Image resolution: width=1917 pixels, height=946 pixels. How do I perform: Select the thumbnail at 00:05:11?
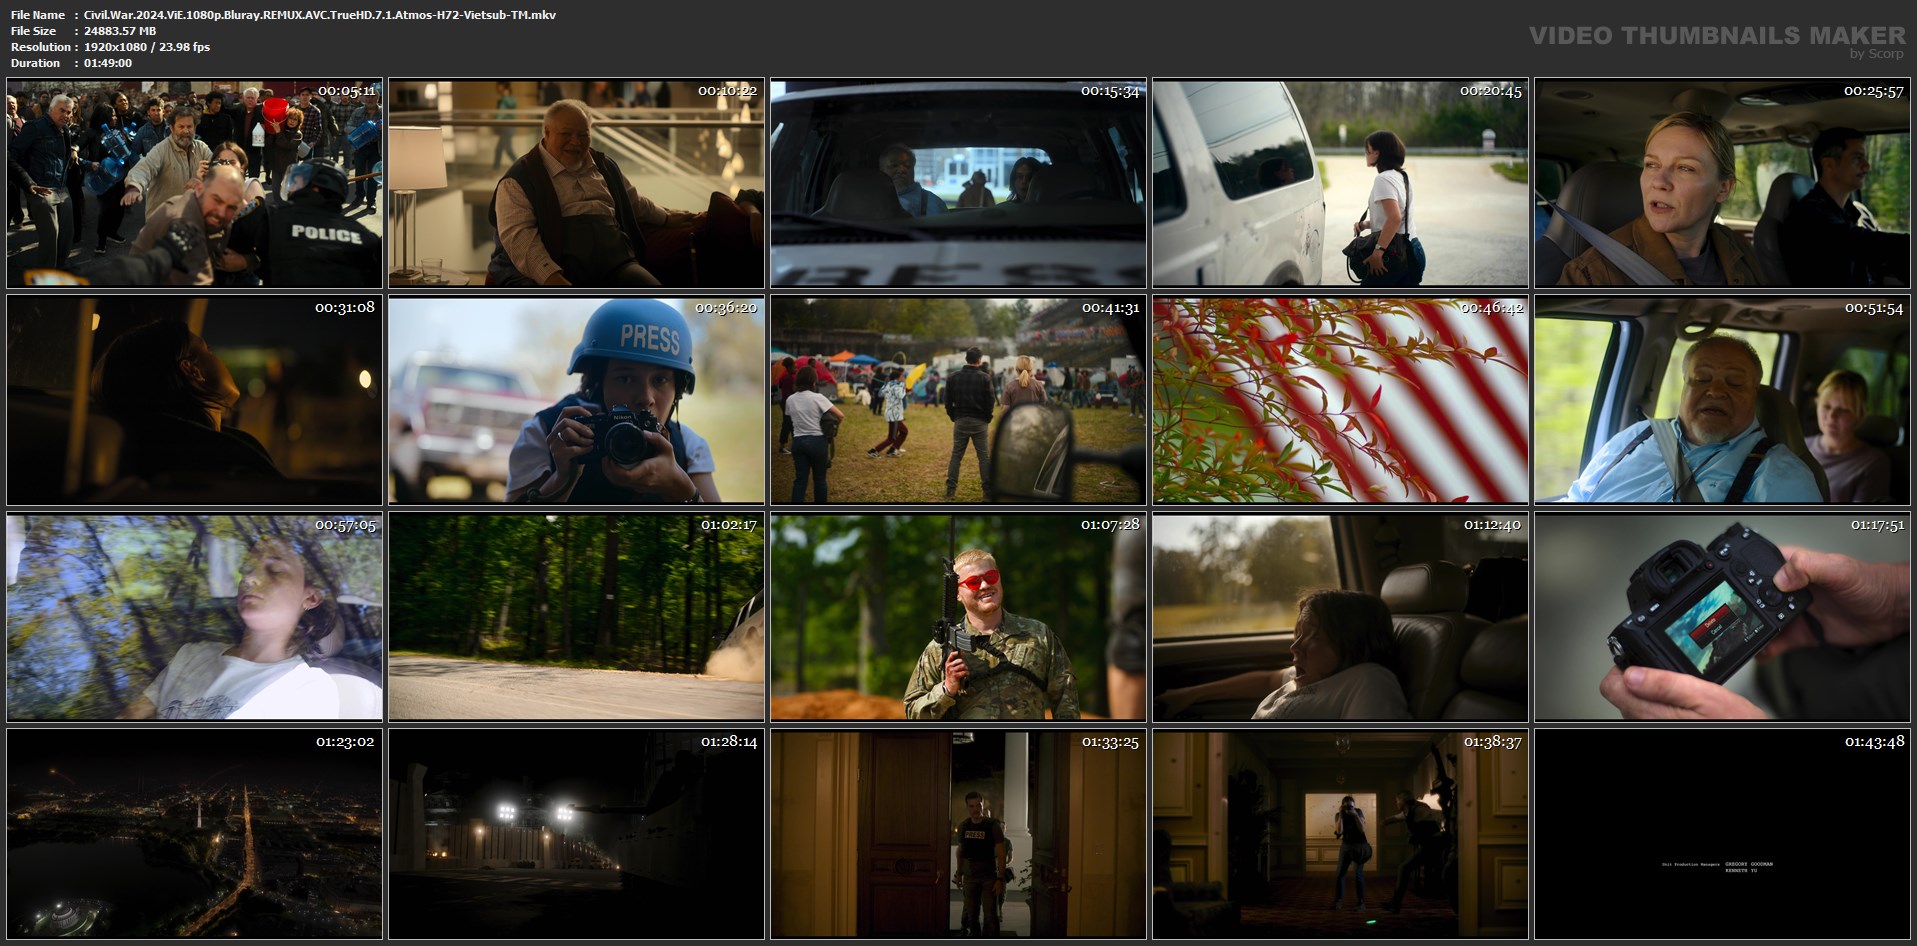pos(195,184)
